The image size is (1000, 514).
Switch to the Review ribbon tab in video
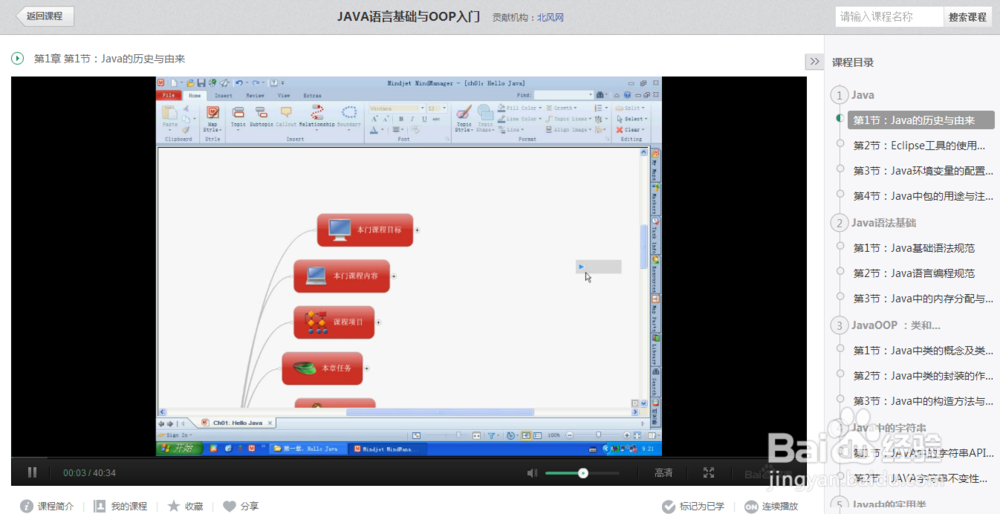pos(255,95)
